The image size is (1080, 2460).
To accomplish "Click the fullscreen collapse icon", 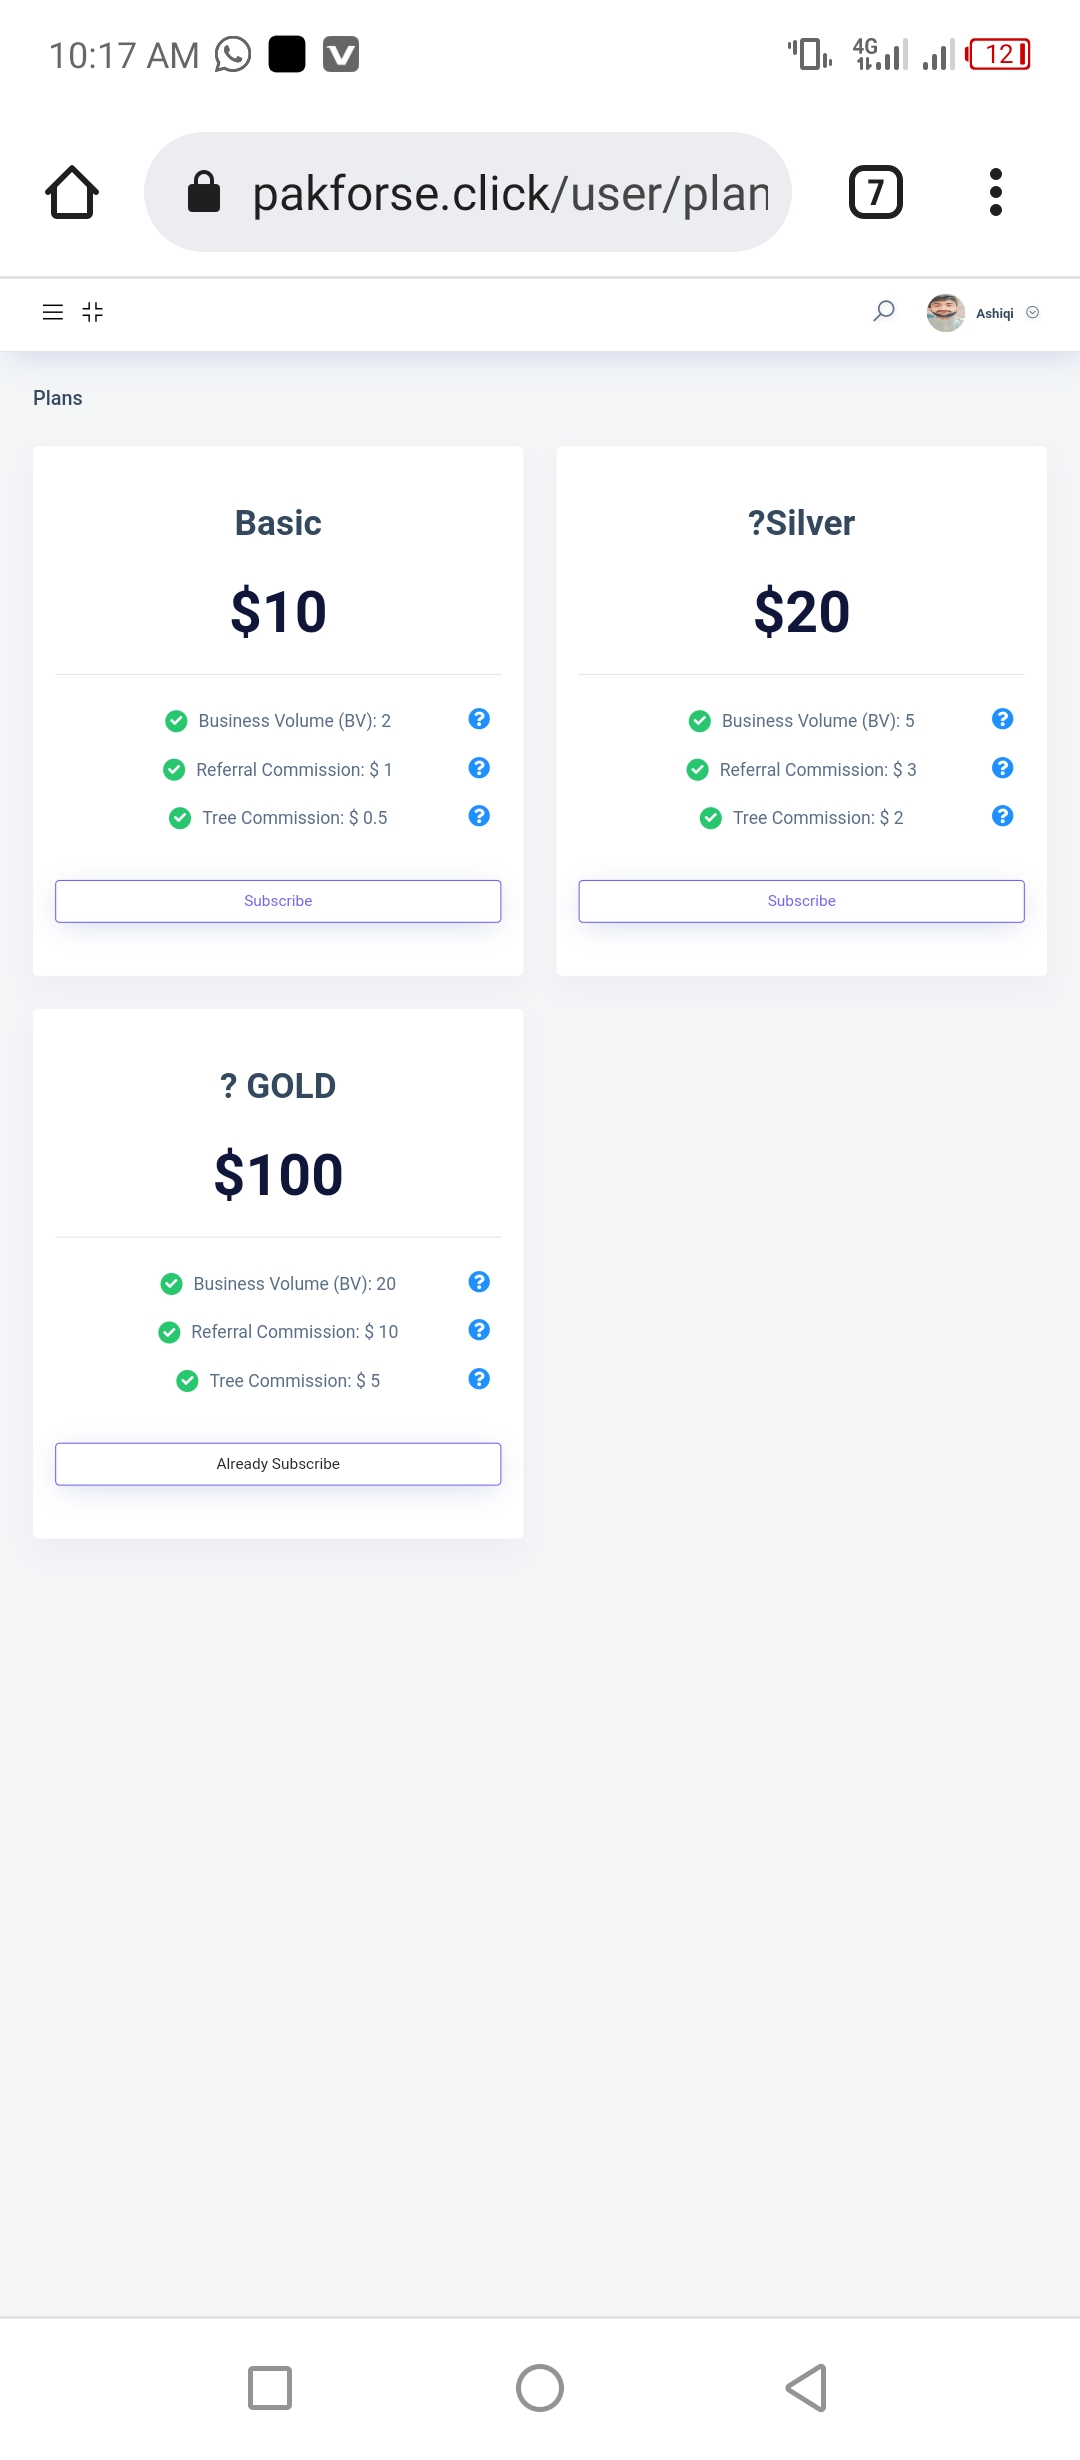I will coord(93,313).
